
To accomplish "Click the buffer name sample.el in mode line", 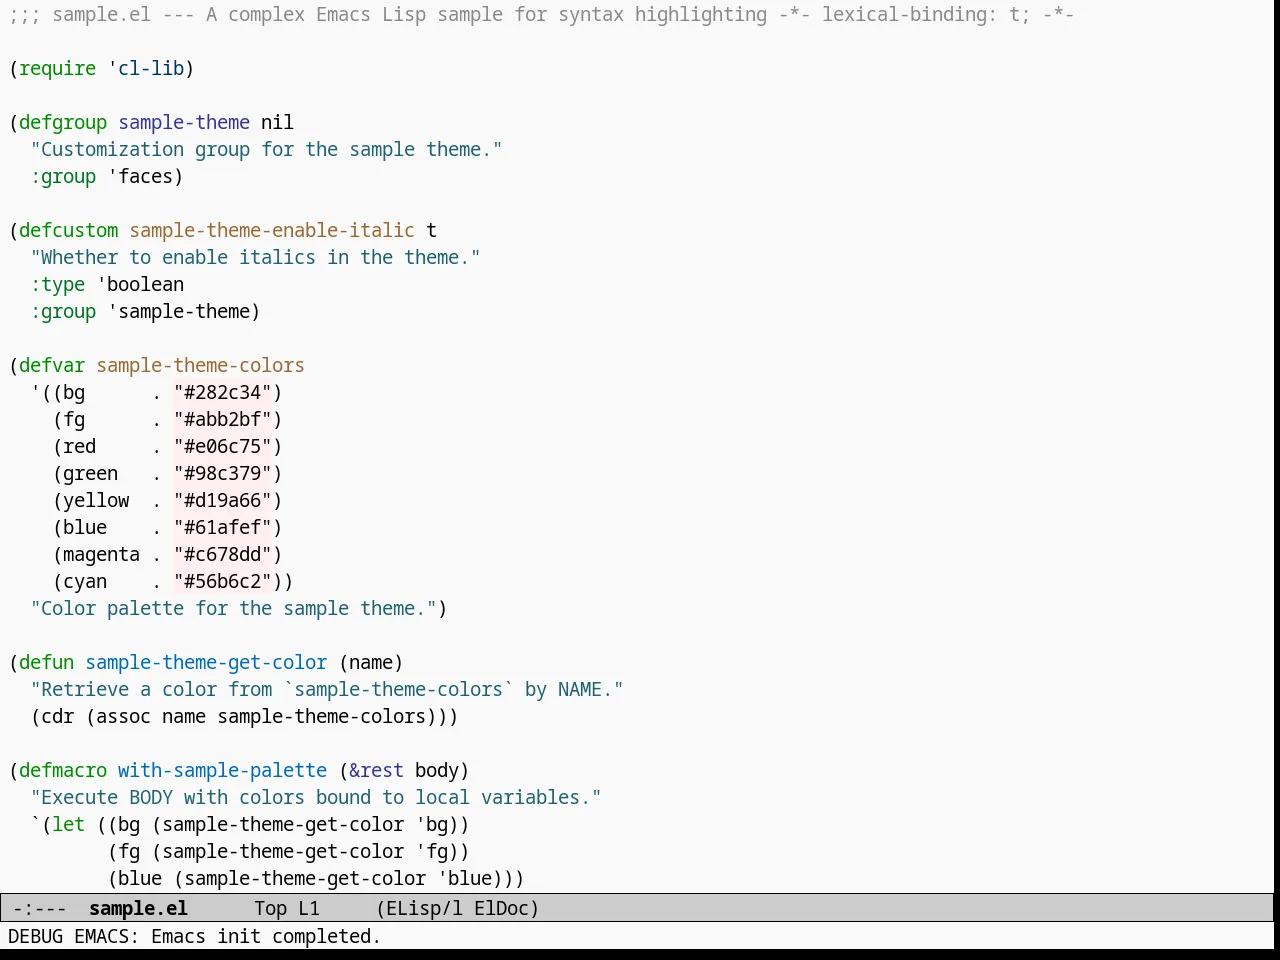I will (138, 908).
